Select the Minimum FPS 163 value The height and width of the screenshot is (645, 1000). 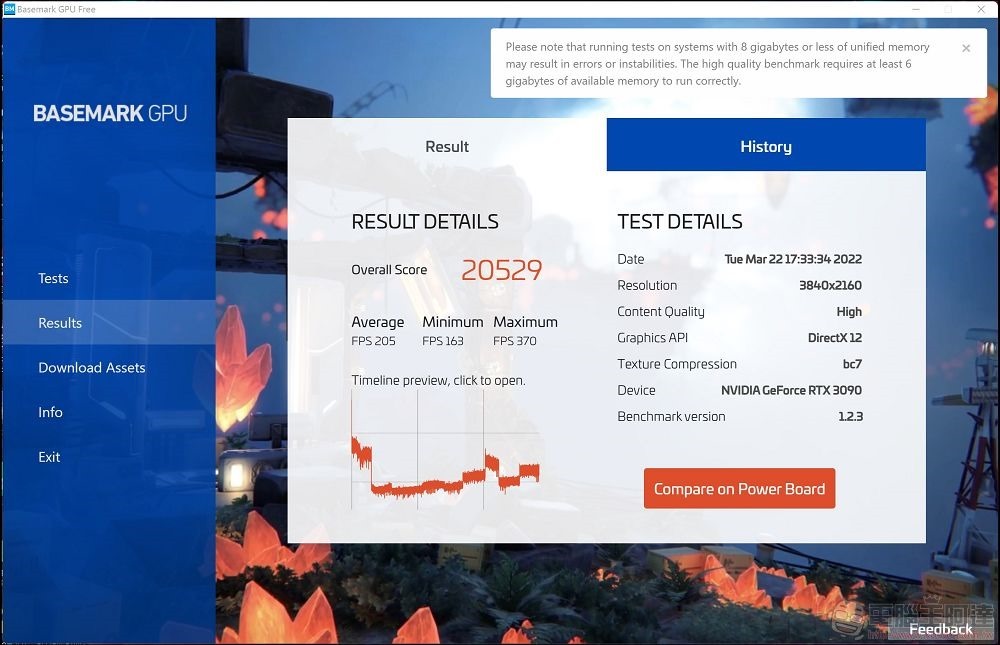pyautogui.click(x=443, y=341)
